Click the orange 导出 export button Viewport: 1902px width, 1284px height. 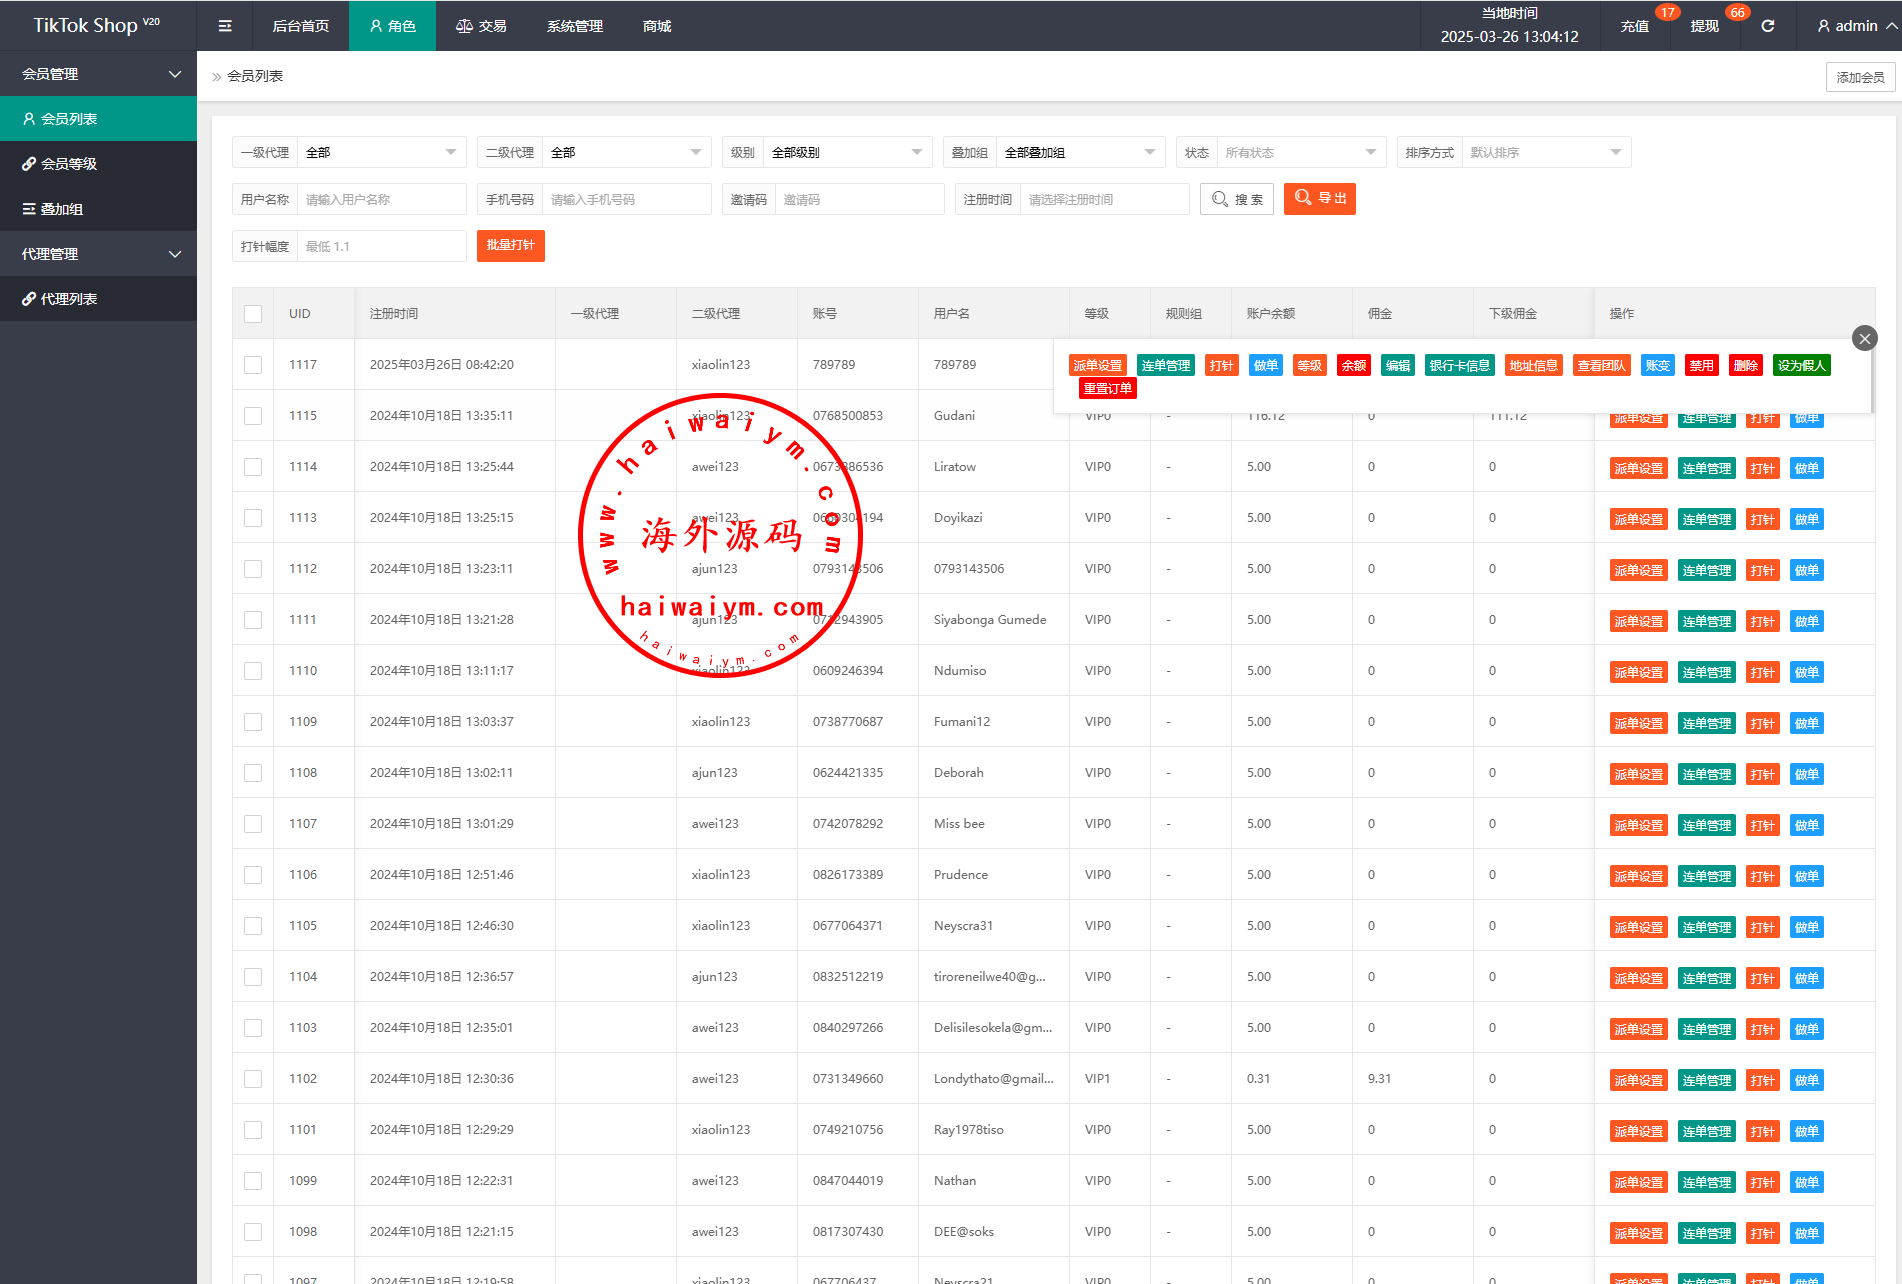[x=1319, y=199]
